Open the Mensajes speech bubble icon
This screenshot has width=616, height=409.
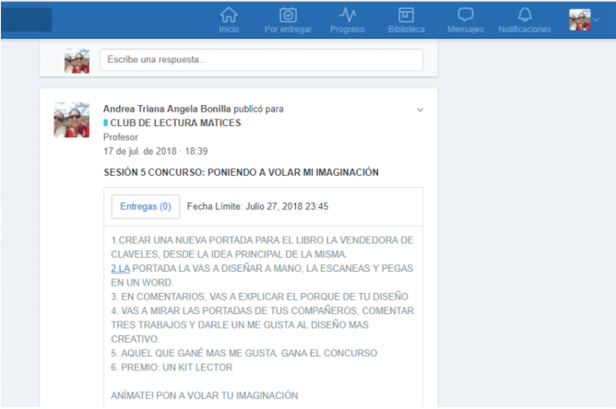465,15
